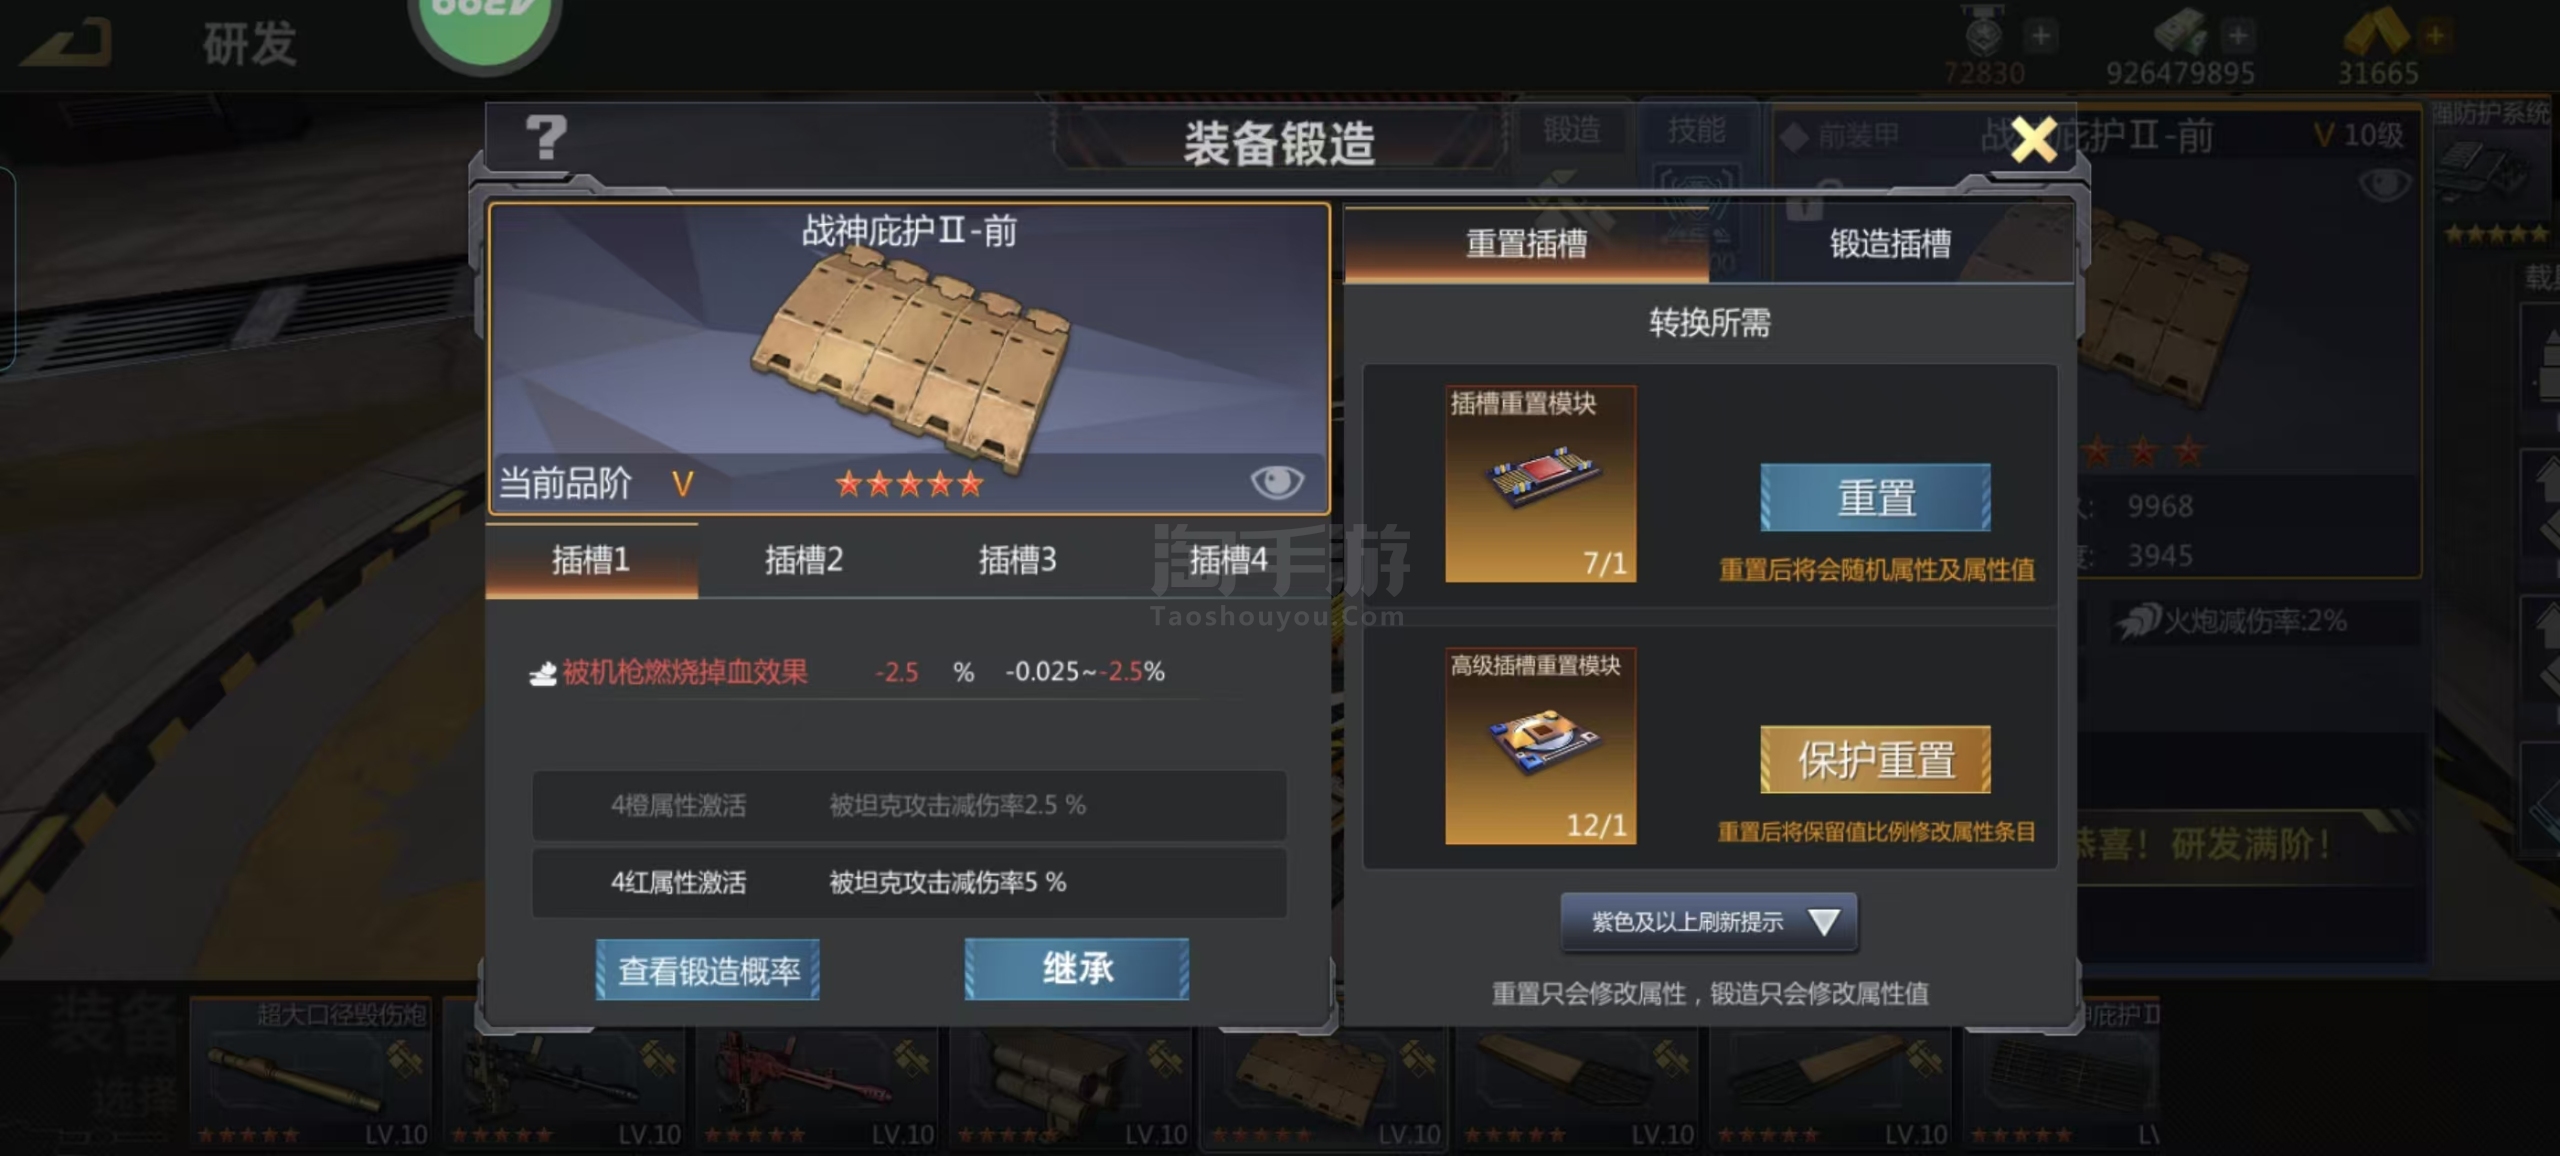Close the 装备锻造 dialog with X
Image resolution: width=2560 pixels, height=1156 pixels.
coord(2033,138)
